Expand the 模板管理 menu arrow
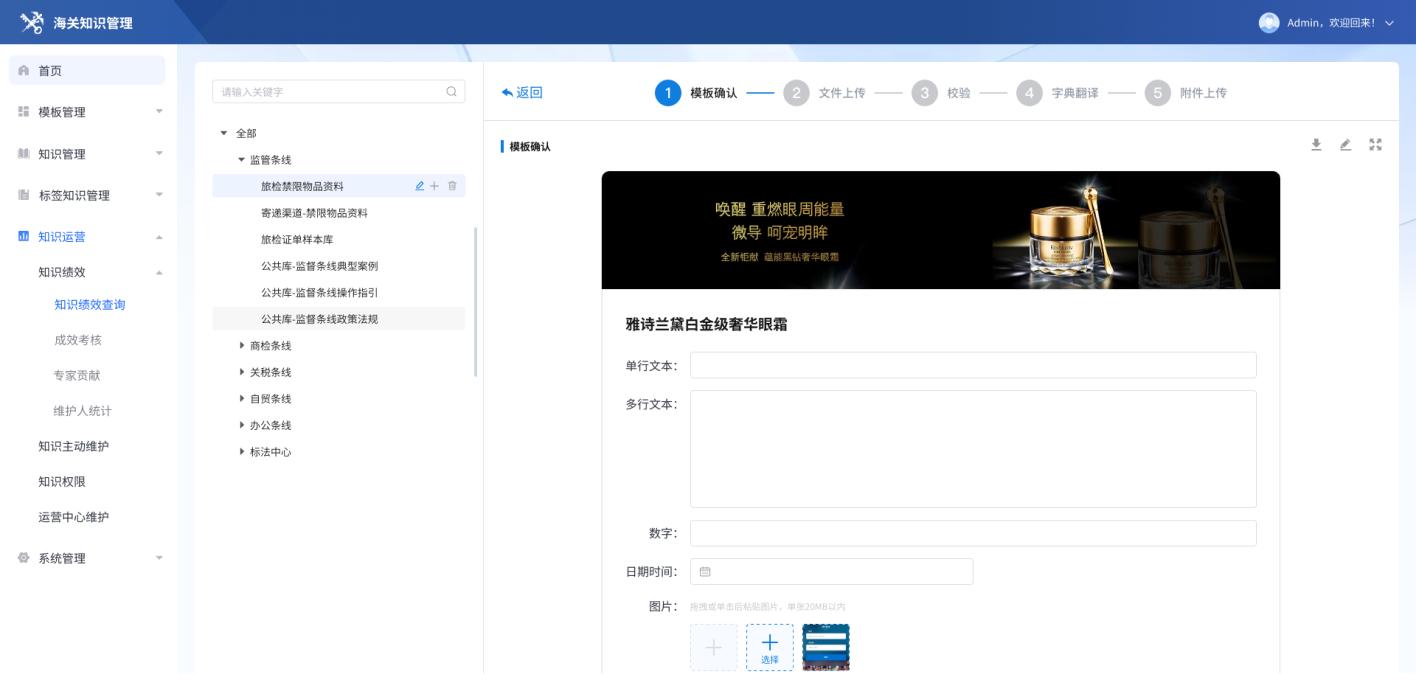 tap(159, 111)
